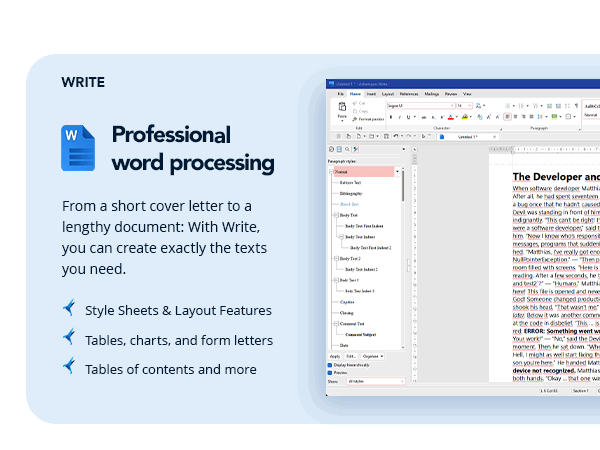This screenshot has height=450, width=600.
Task: Open the font color dropdown arrow
Action: click(x=457, y=117)
